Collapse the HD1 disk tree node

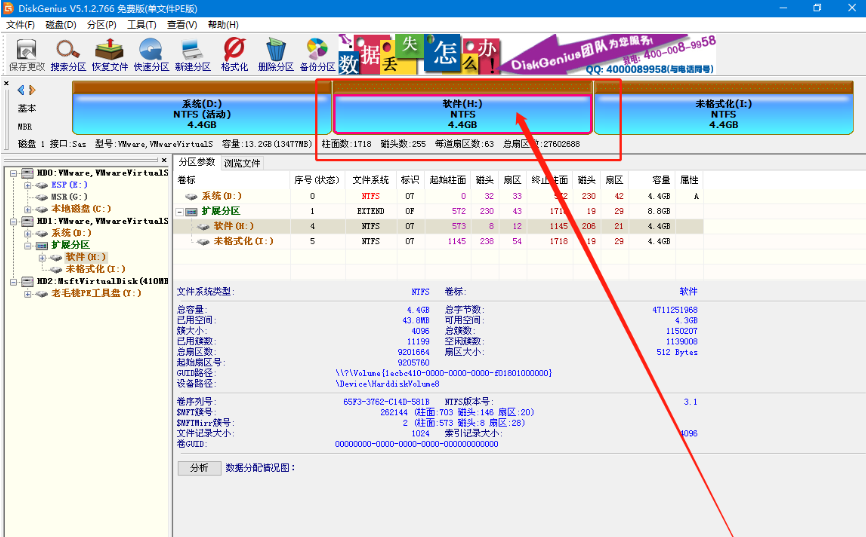13,221
